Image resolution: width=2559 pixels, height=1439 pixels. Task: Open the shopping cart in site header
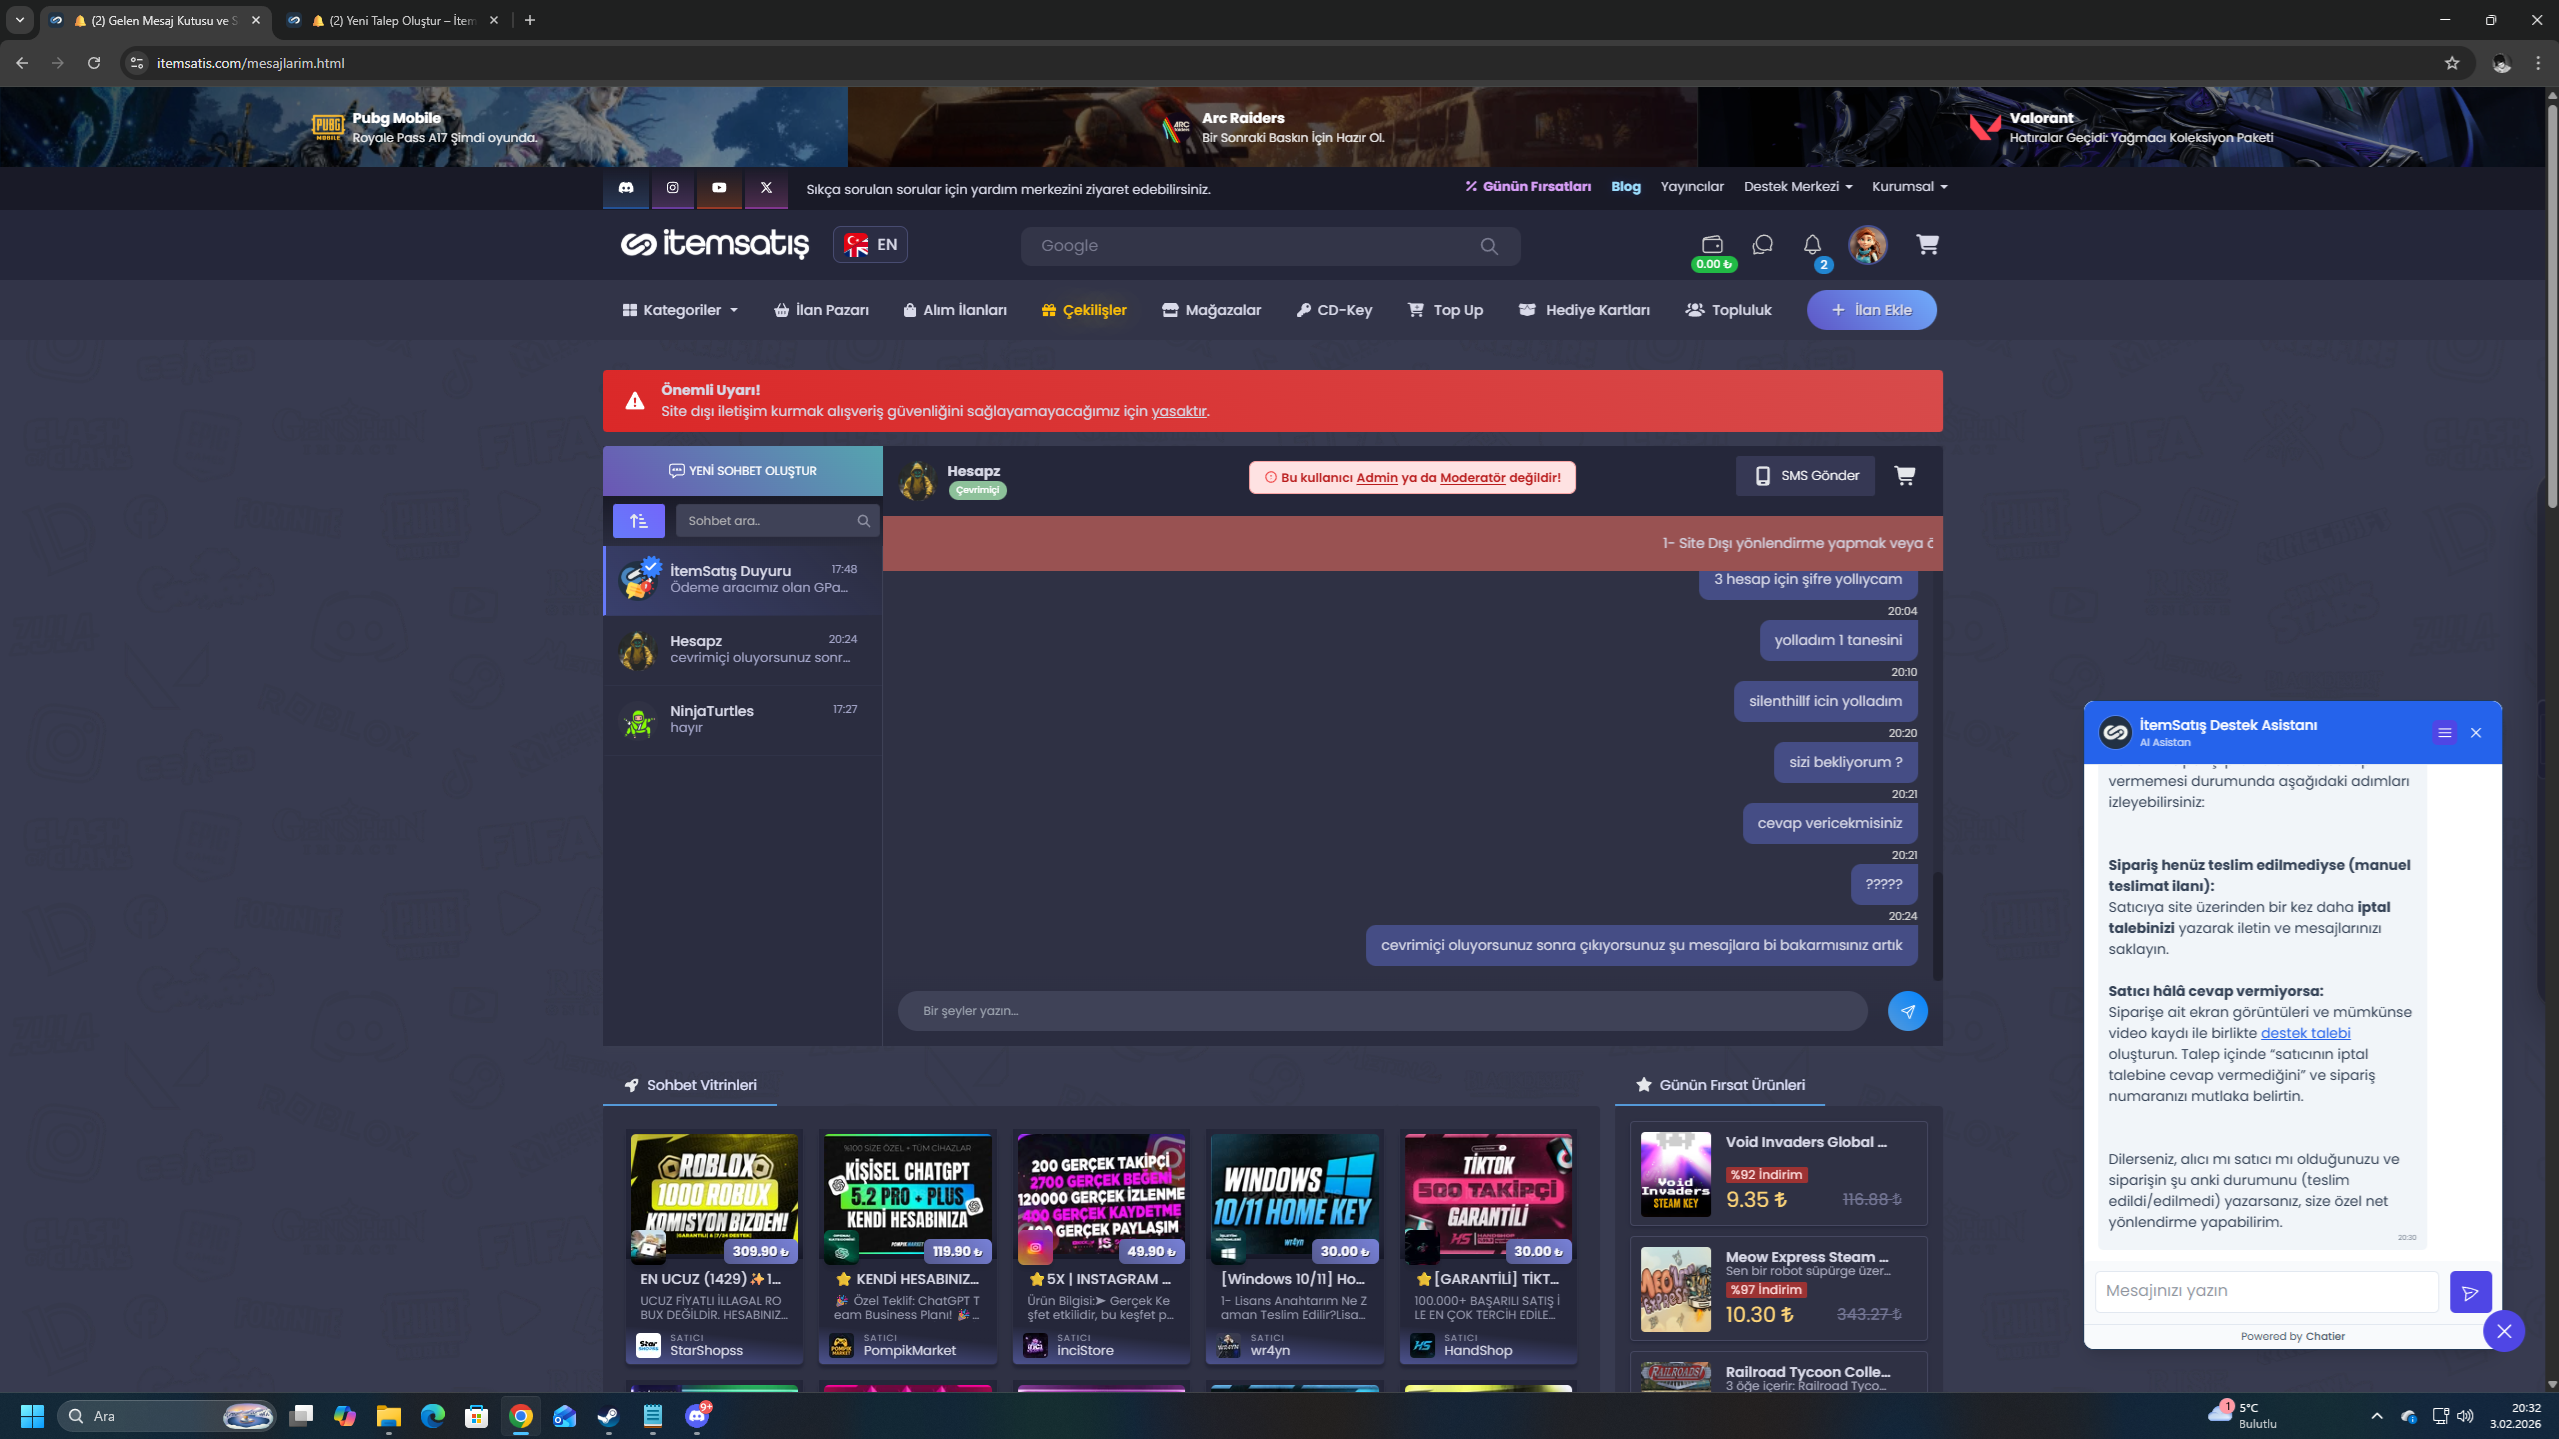tap(1928, 245)
